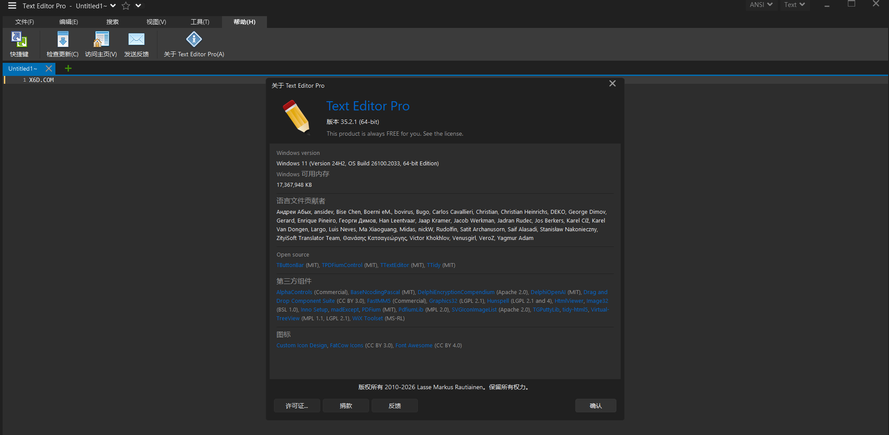Click the version 35.2.1 (64-bit) text

pyautogui.click(x=352, y=122)
